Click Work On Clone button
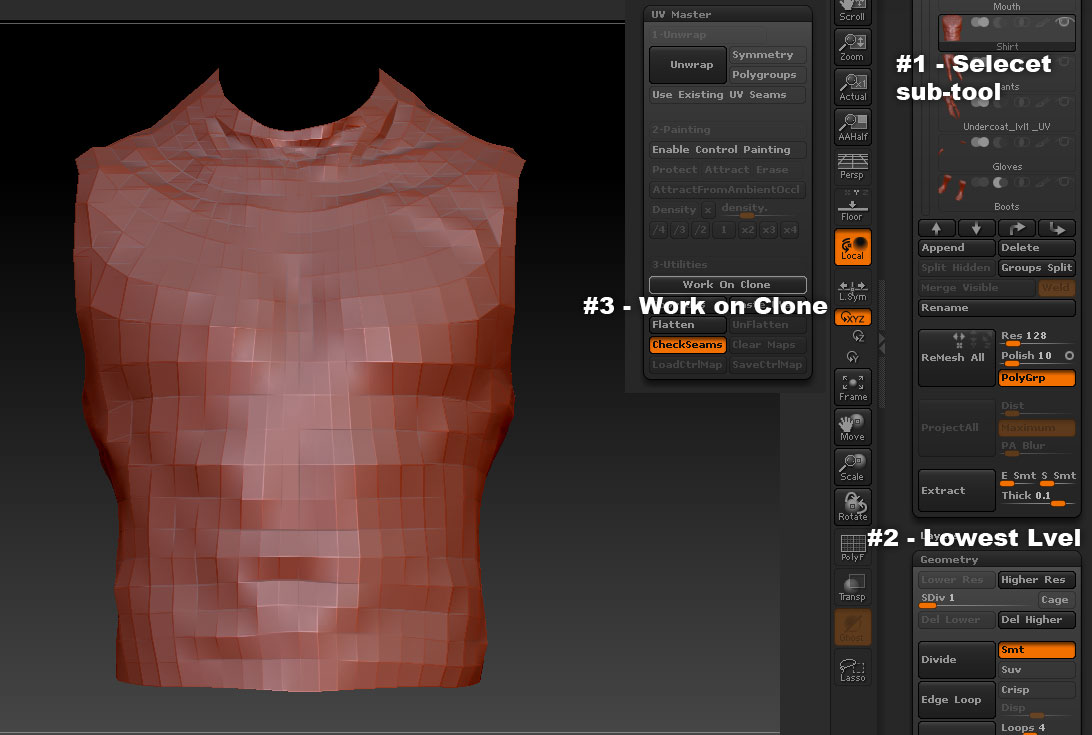 pyautogui.click(x=728, y=284)
